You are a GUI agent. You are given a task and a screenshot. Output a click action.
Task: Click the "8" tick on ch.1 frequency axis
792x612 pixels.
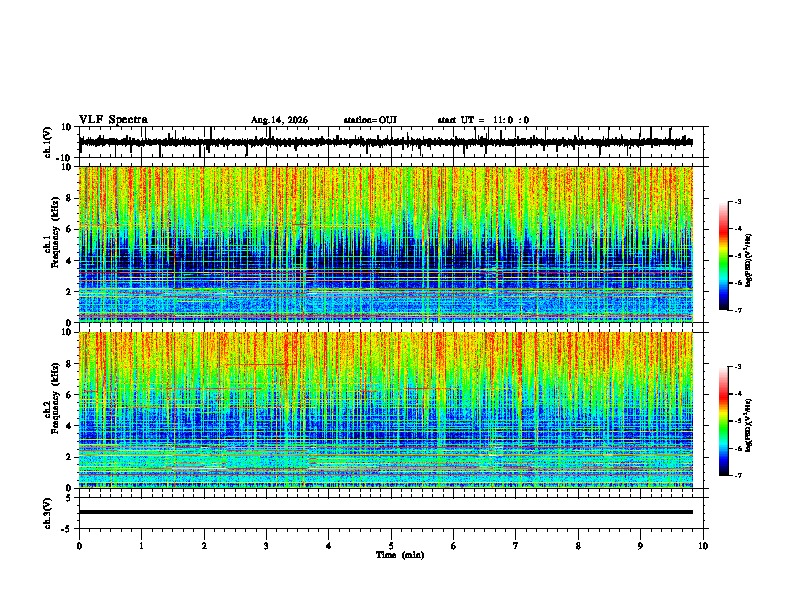(x=69, y=198)
